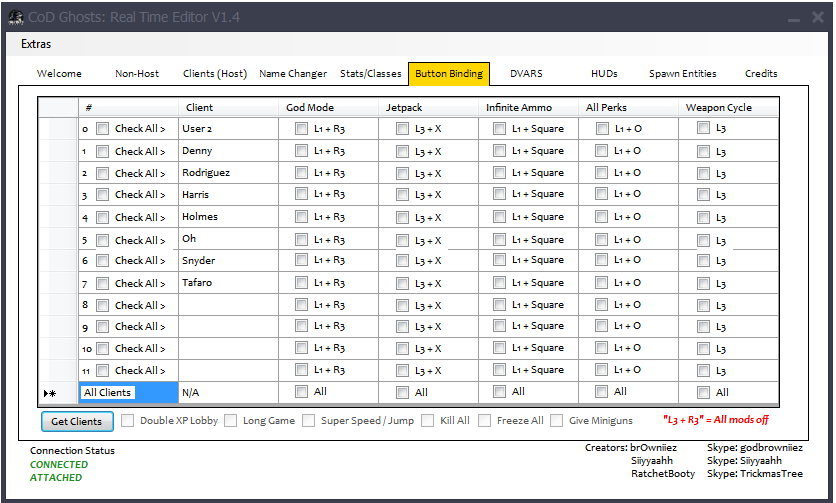Click client name Tafaro
836x503 pixels.
(x=197, y=283)
